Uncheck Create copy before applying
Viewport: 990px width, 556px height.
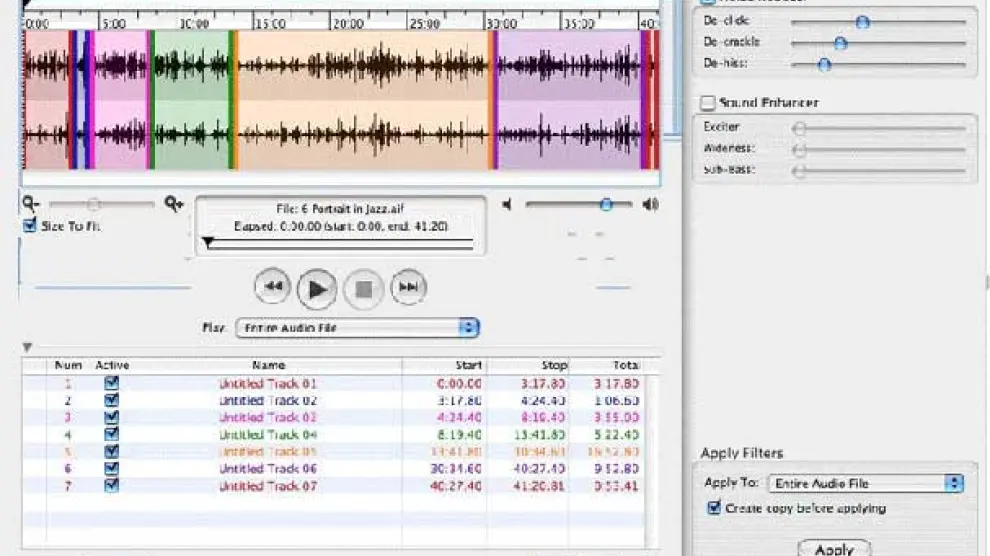pyautogui.click(x=714, y=508)
